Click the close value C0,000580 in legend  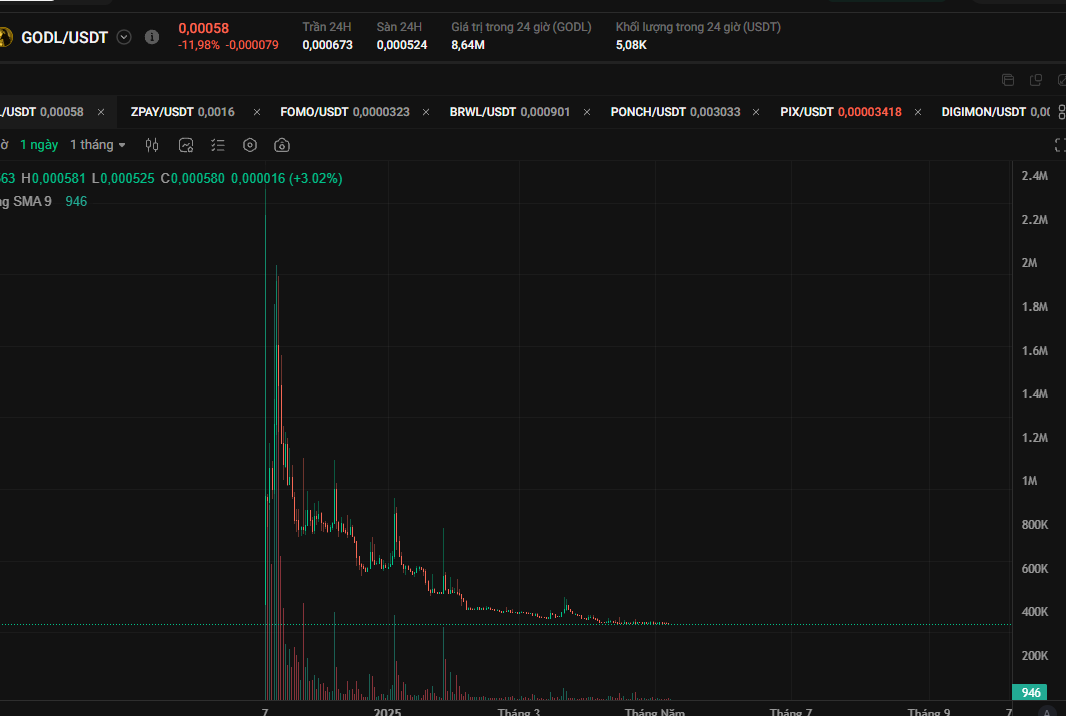192,178
